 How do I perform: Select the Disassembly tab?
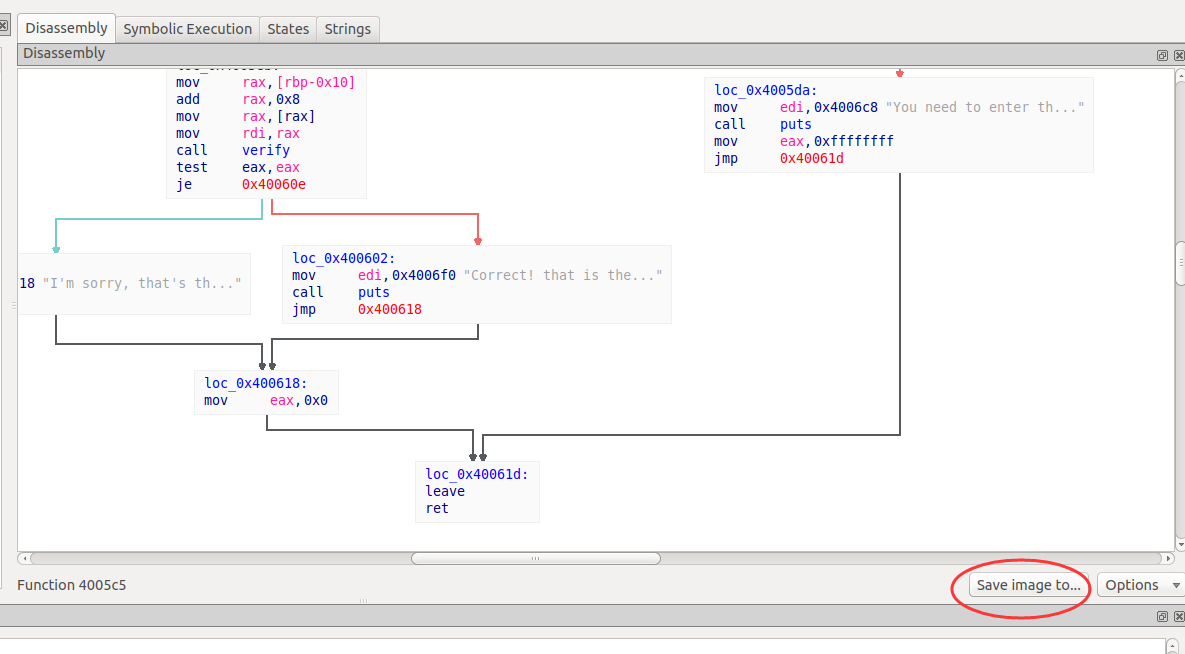[x=65, y=27]
